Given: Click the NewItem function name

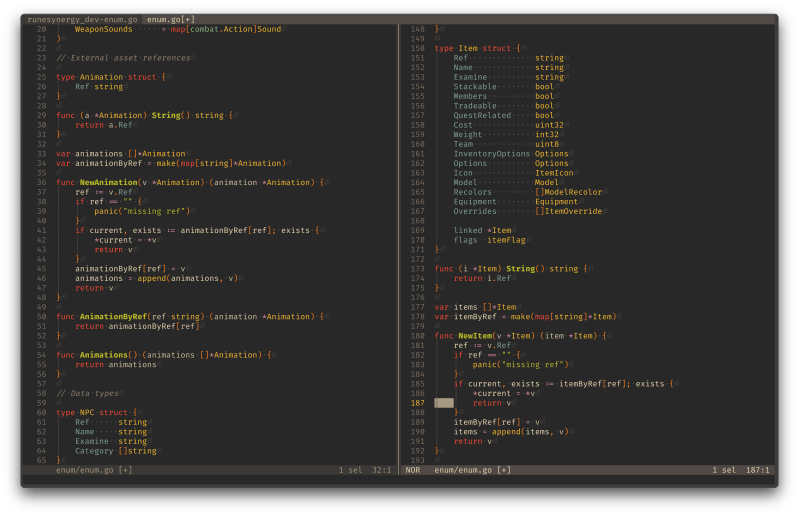Looking at the screenshot, I should (475, 336).
